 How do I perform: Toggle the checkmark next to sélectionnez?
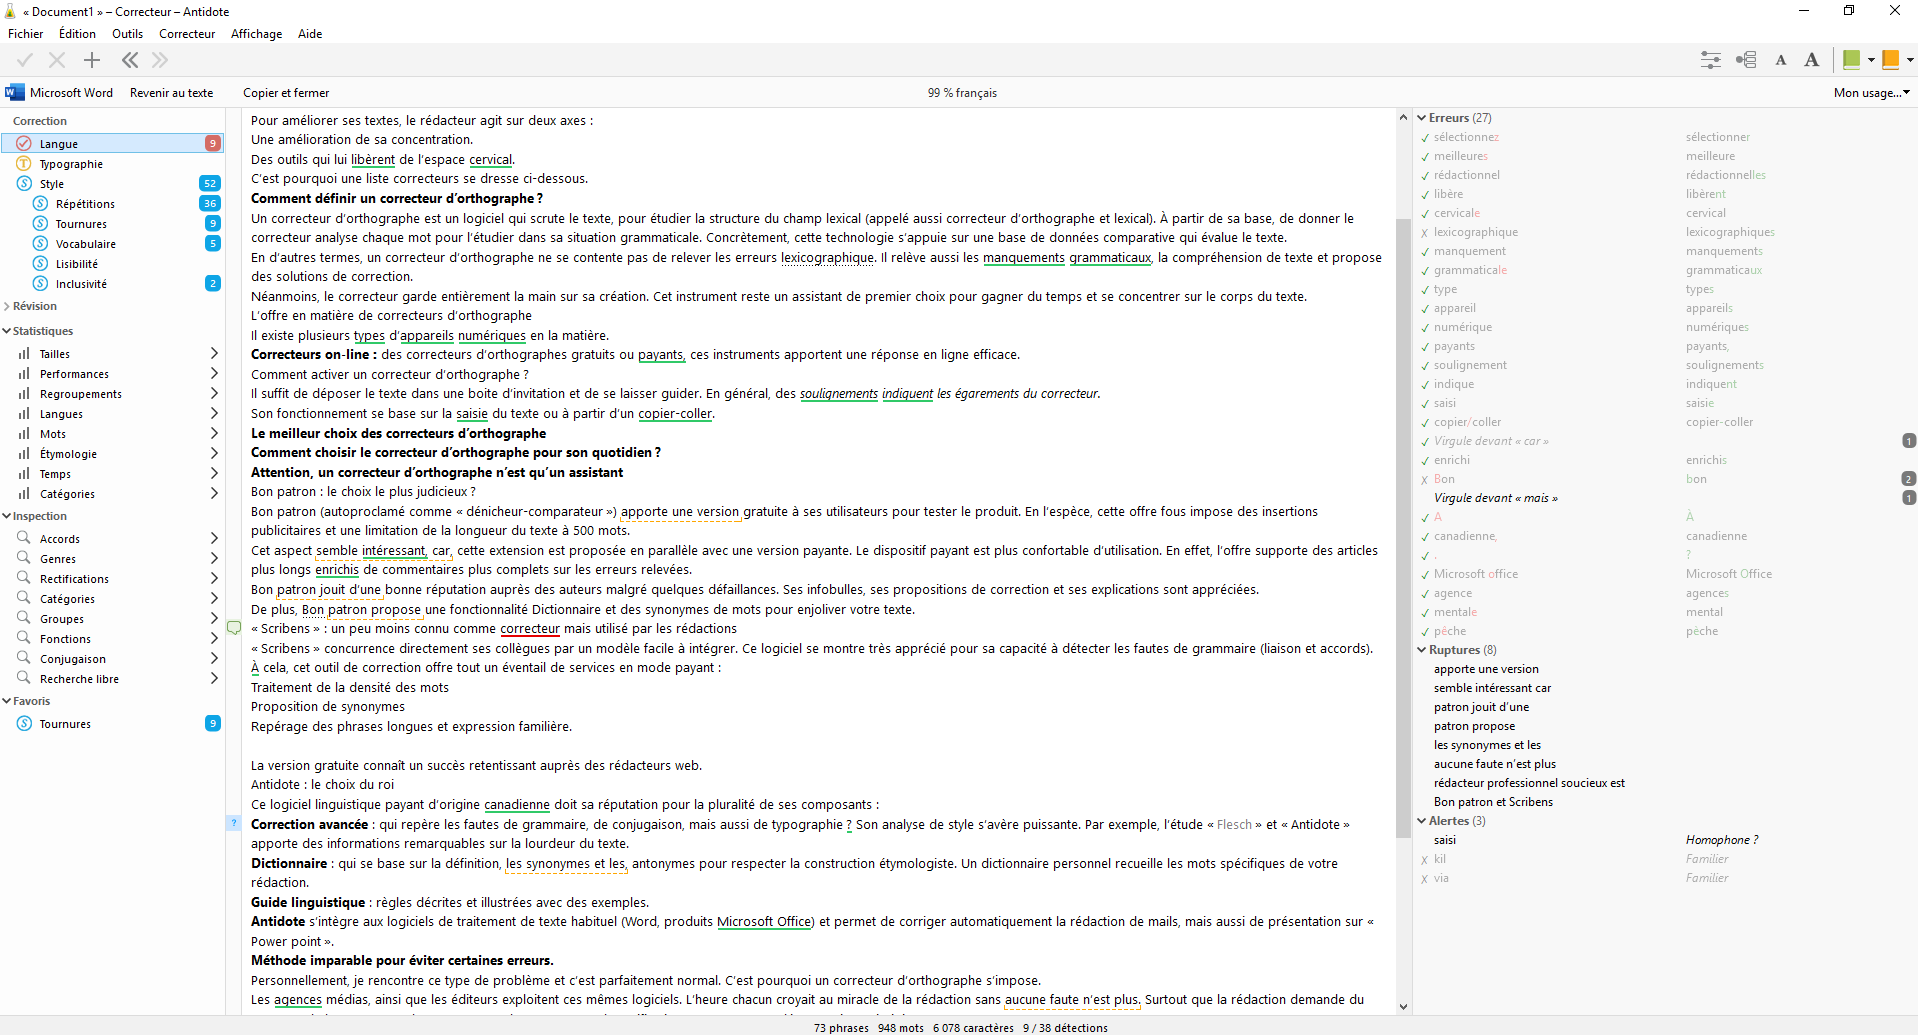click(x=1425, y=137)
